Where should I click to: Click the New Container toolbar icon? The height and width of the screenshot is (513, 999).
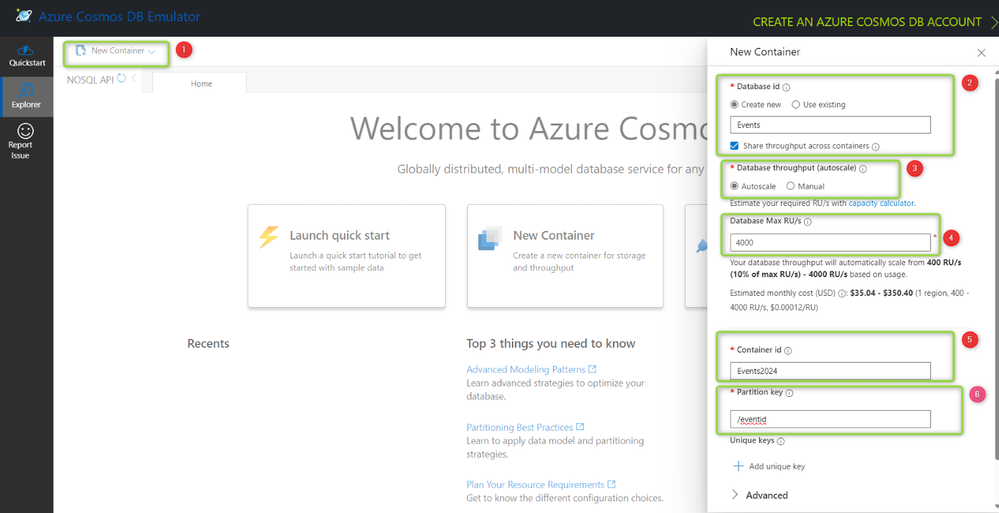[81, 51]
